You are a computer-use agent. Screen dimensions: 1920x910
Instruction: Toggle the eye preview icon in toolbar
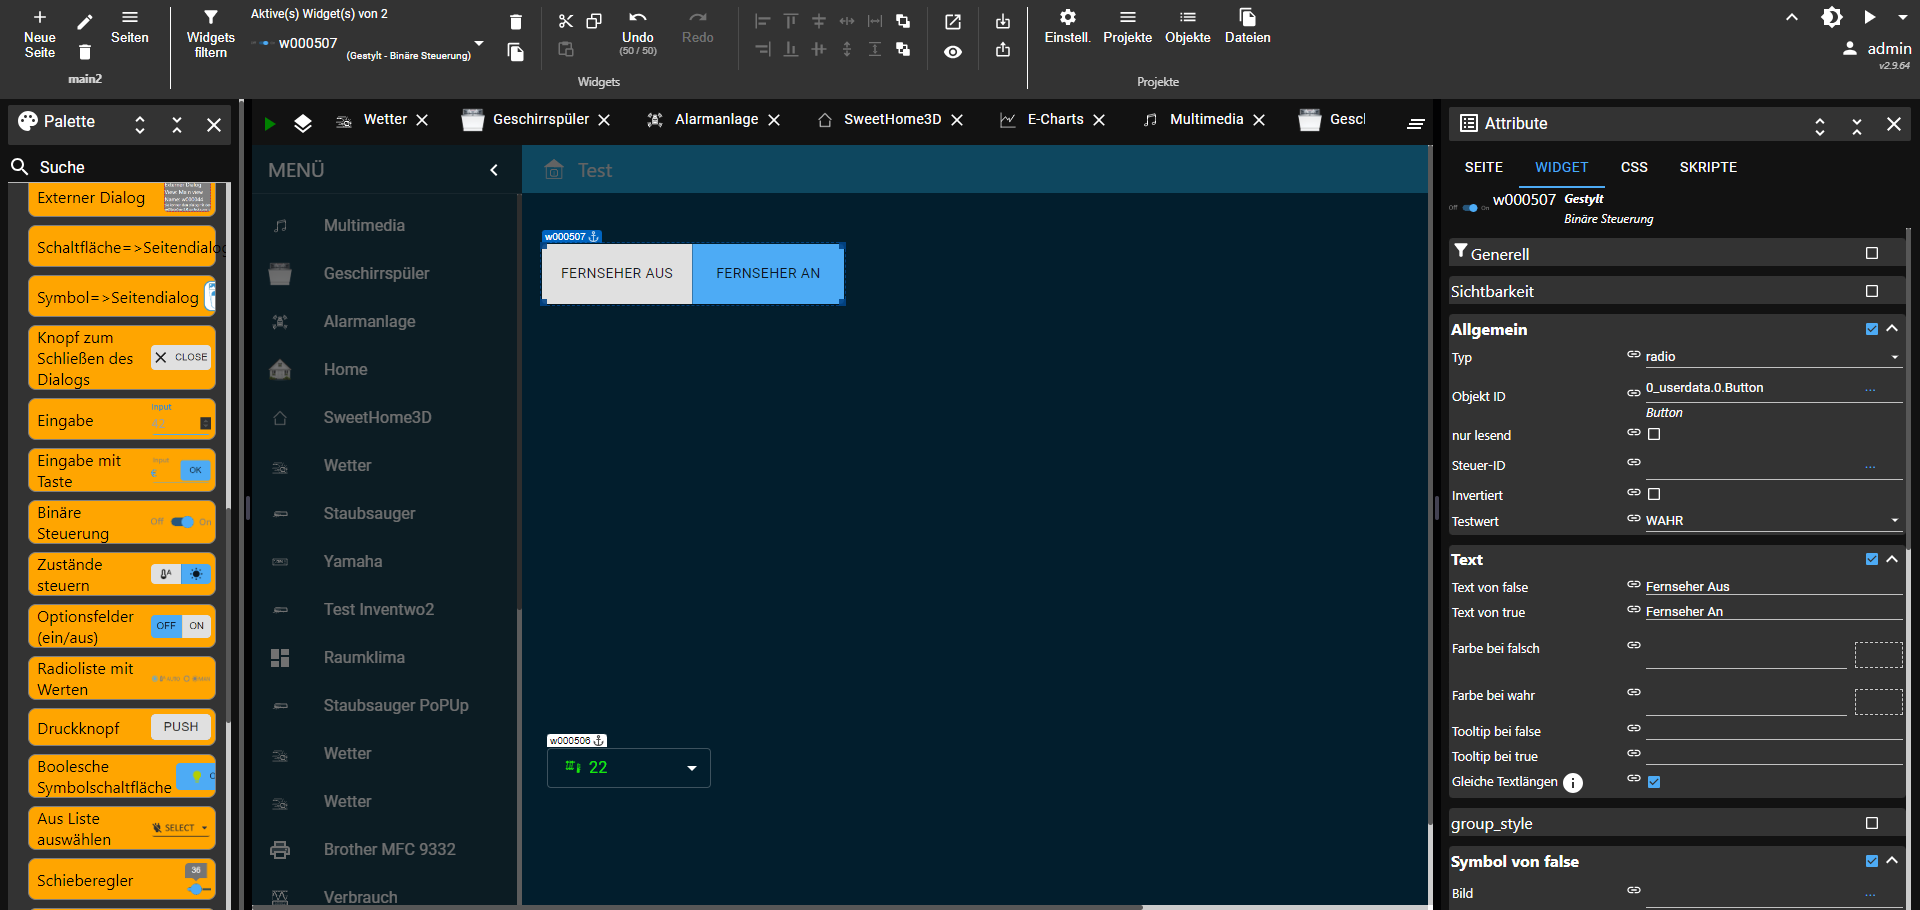click(953, 52)
